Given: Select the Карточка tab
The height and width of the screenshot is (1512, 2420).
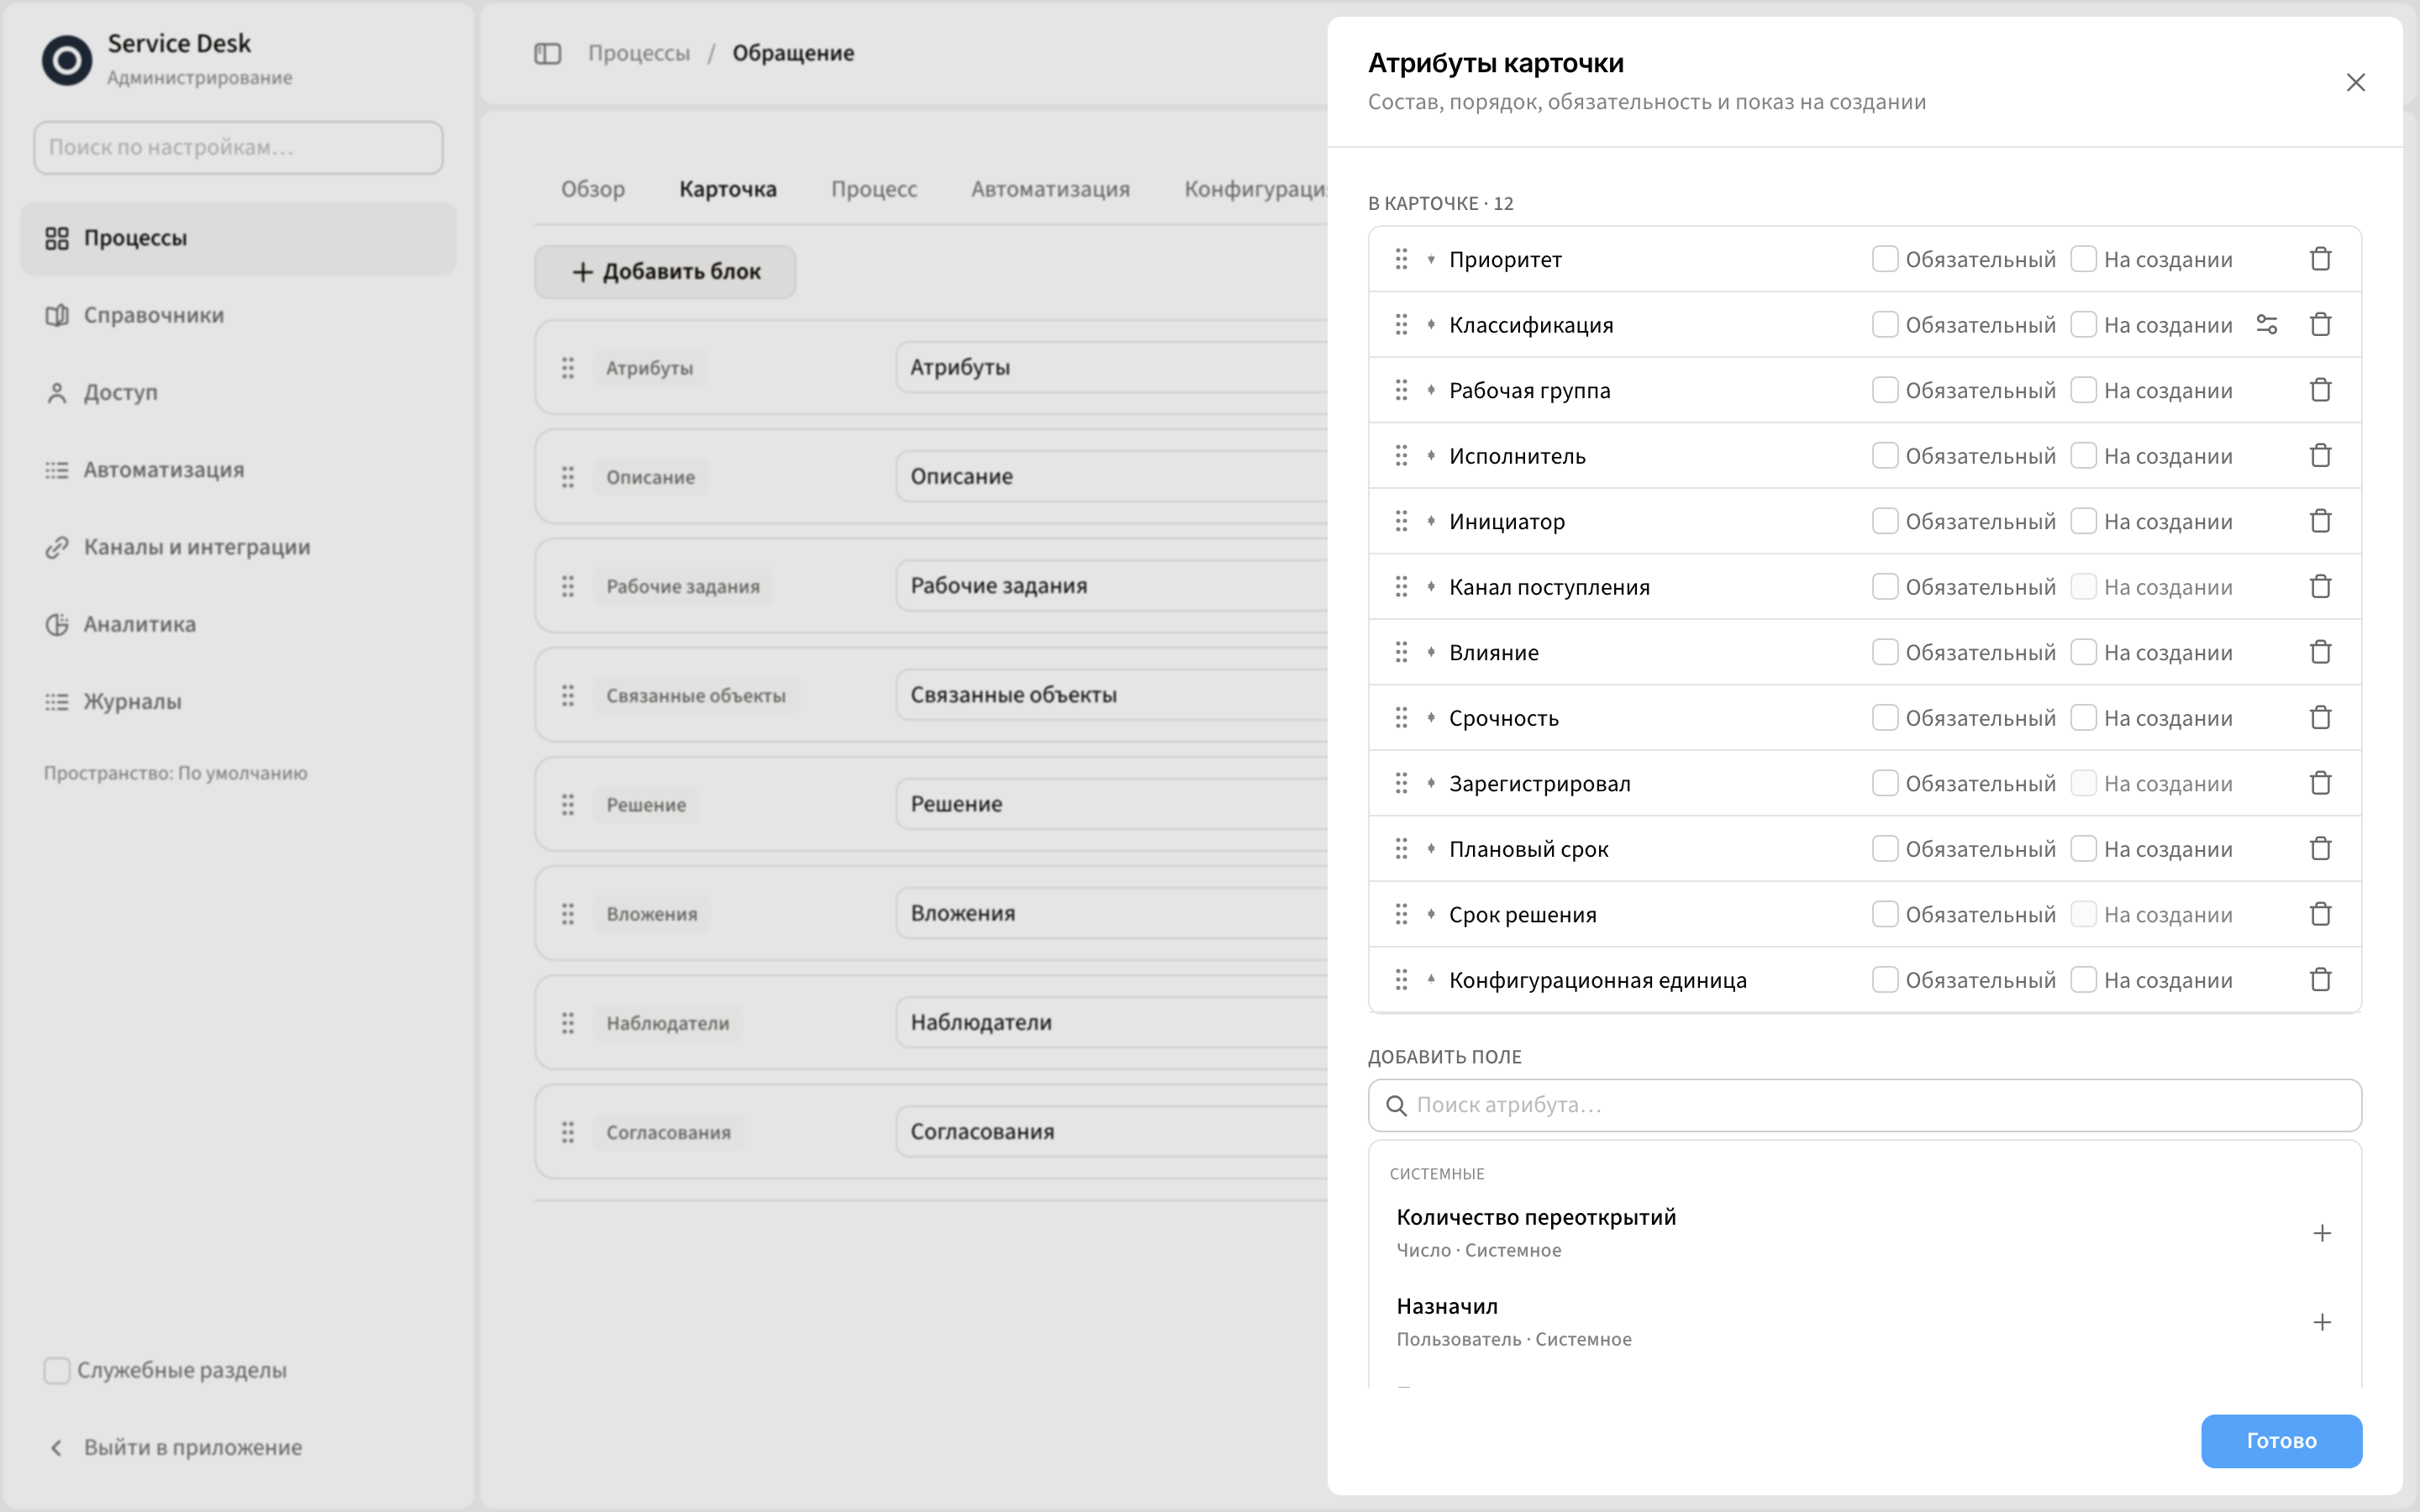Looking at the screenshot, I should coord(727,189).
